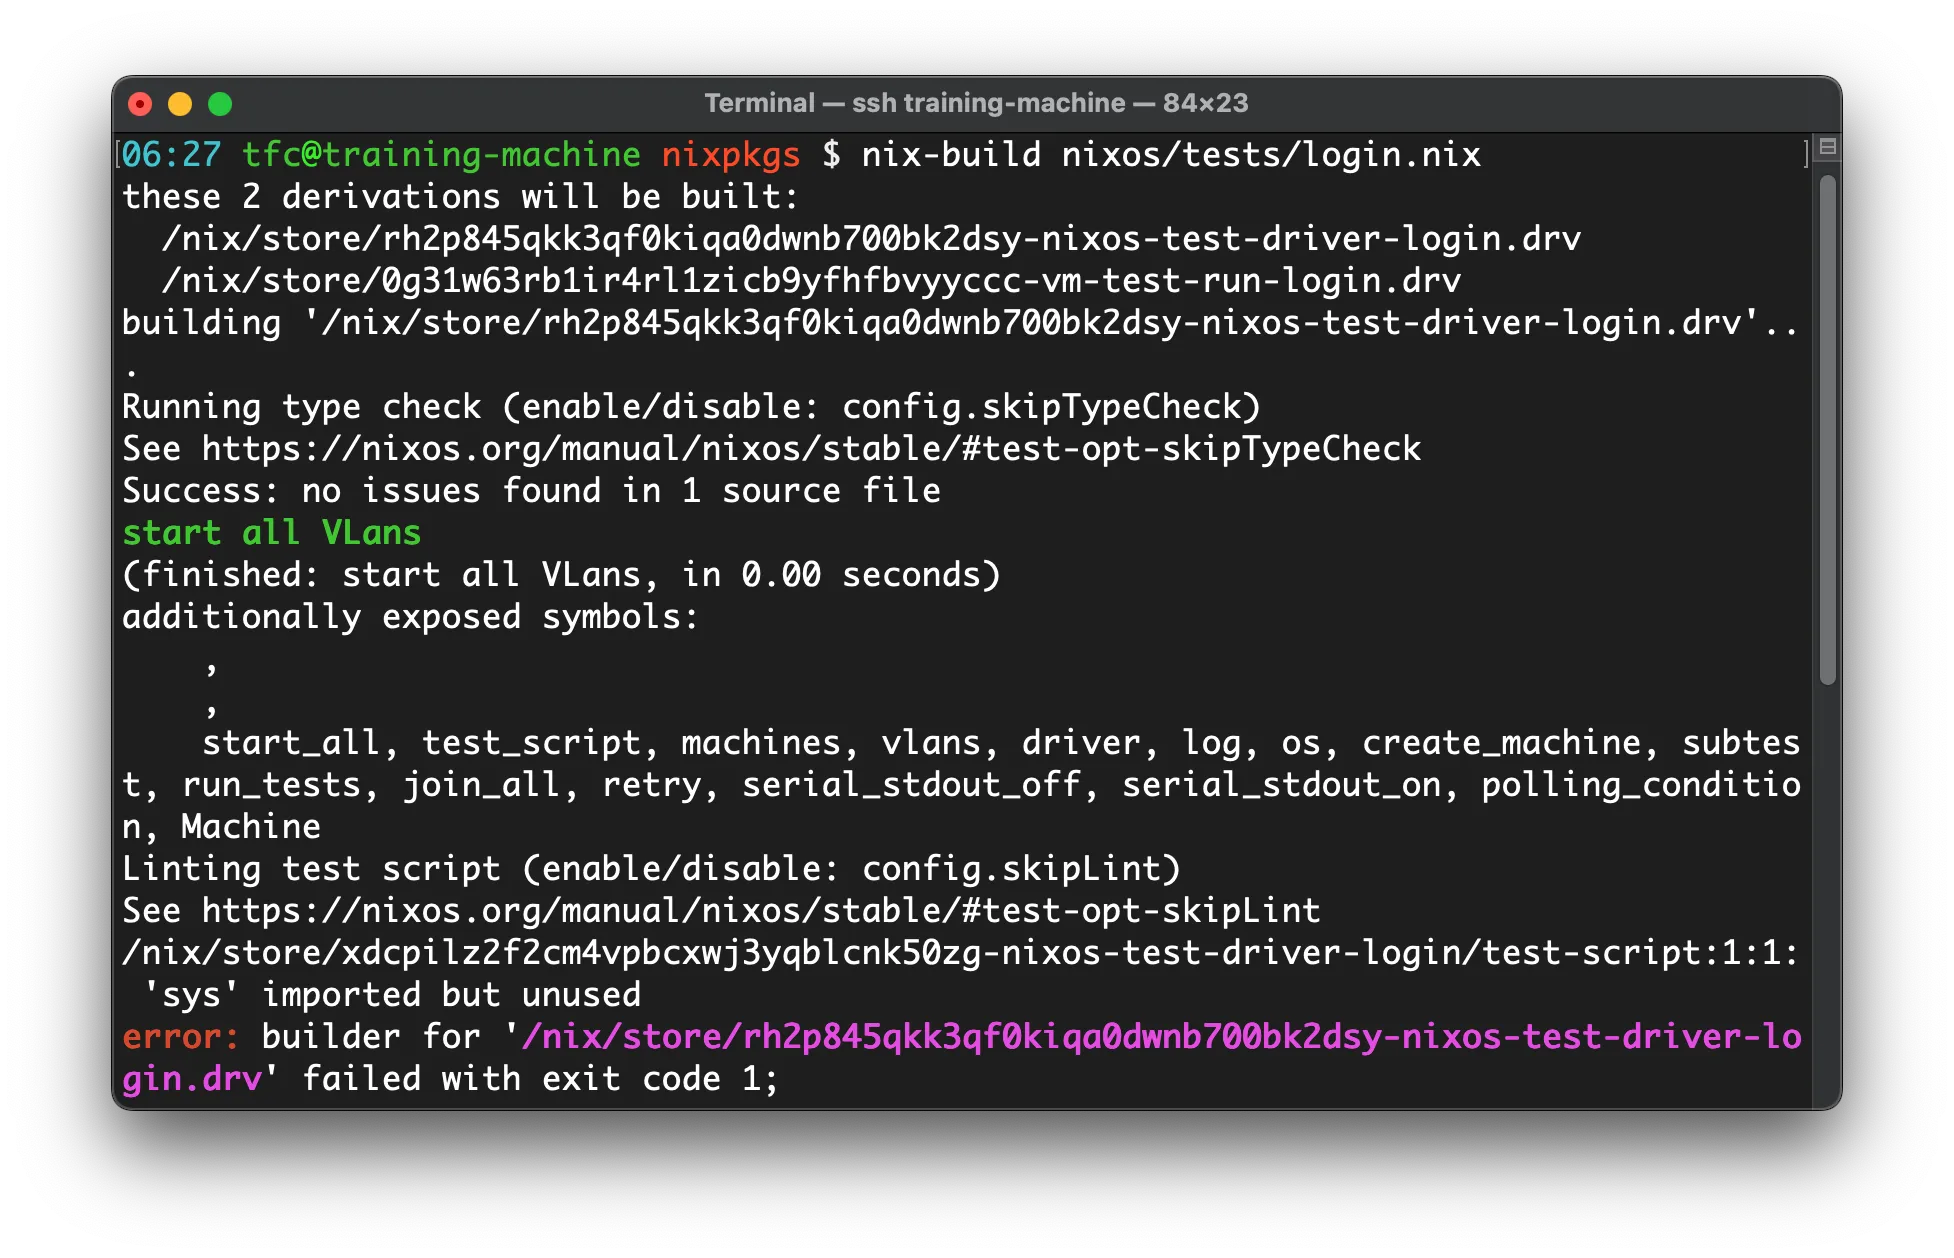
Task: Select the username 'tfc@training-machine'
Action: (x=440, y=154)
